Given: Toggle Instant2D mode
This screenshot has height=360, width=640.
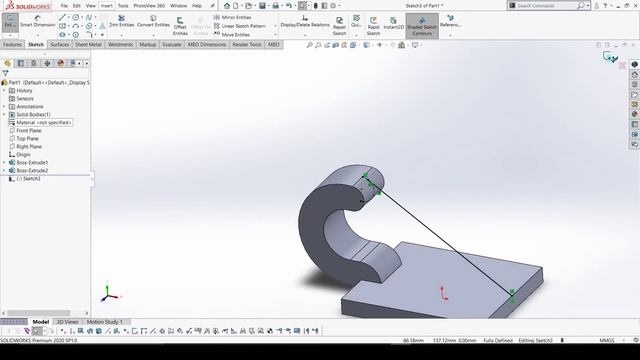Looking at the screenshot, I should (x=393, y=23).
